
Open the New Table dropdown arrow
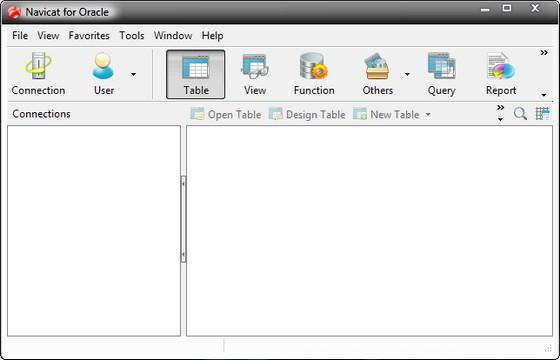[428, 115]
